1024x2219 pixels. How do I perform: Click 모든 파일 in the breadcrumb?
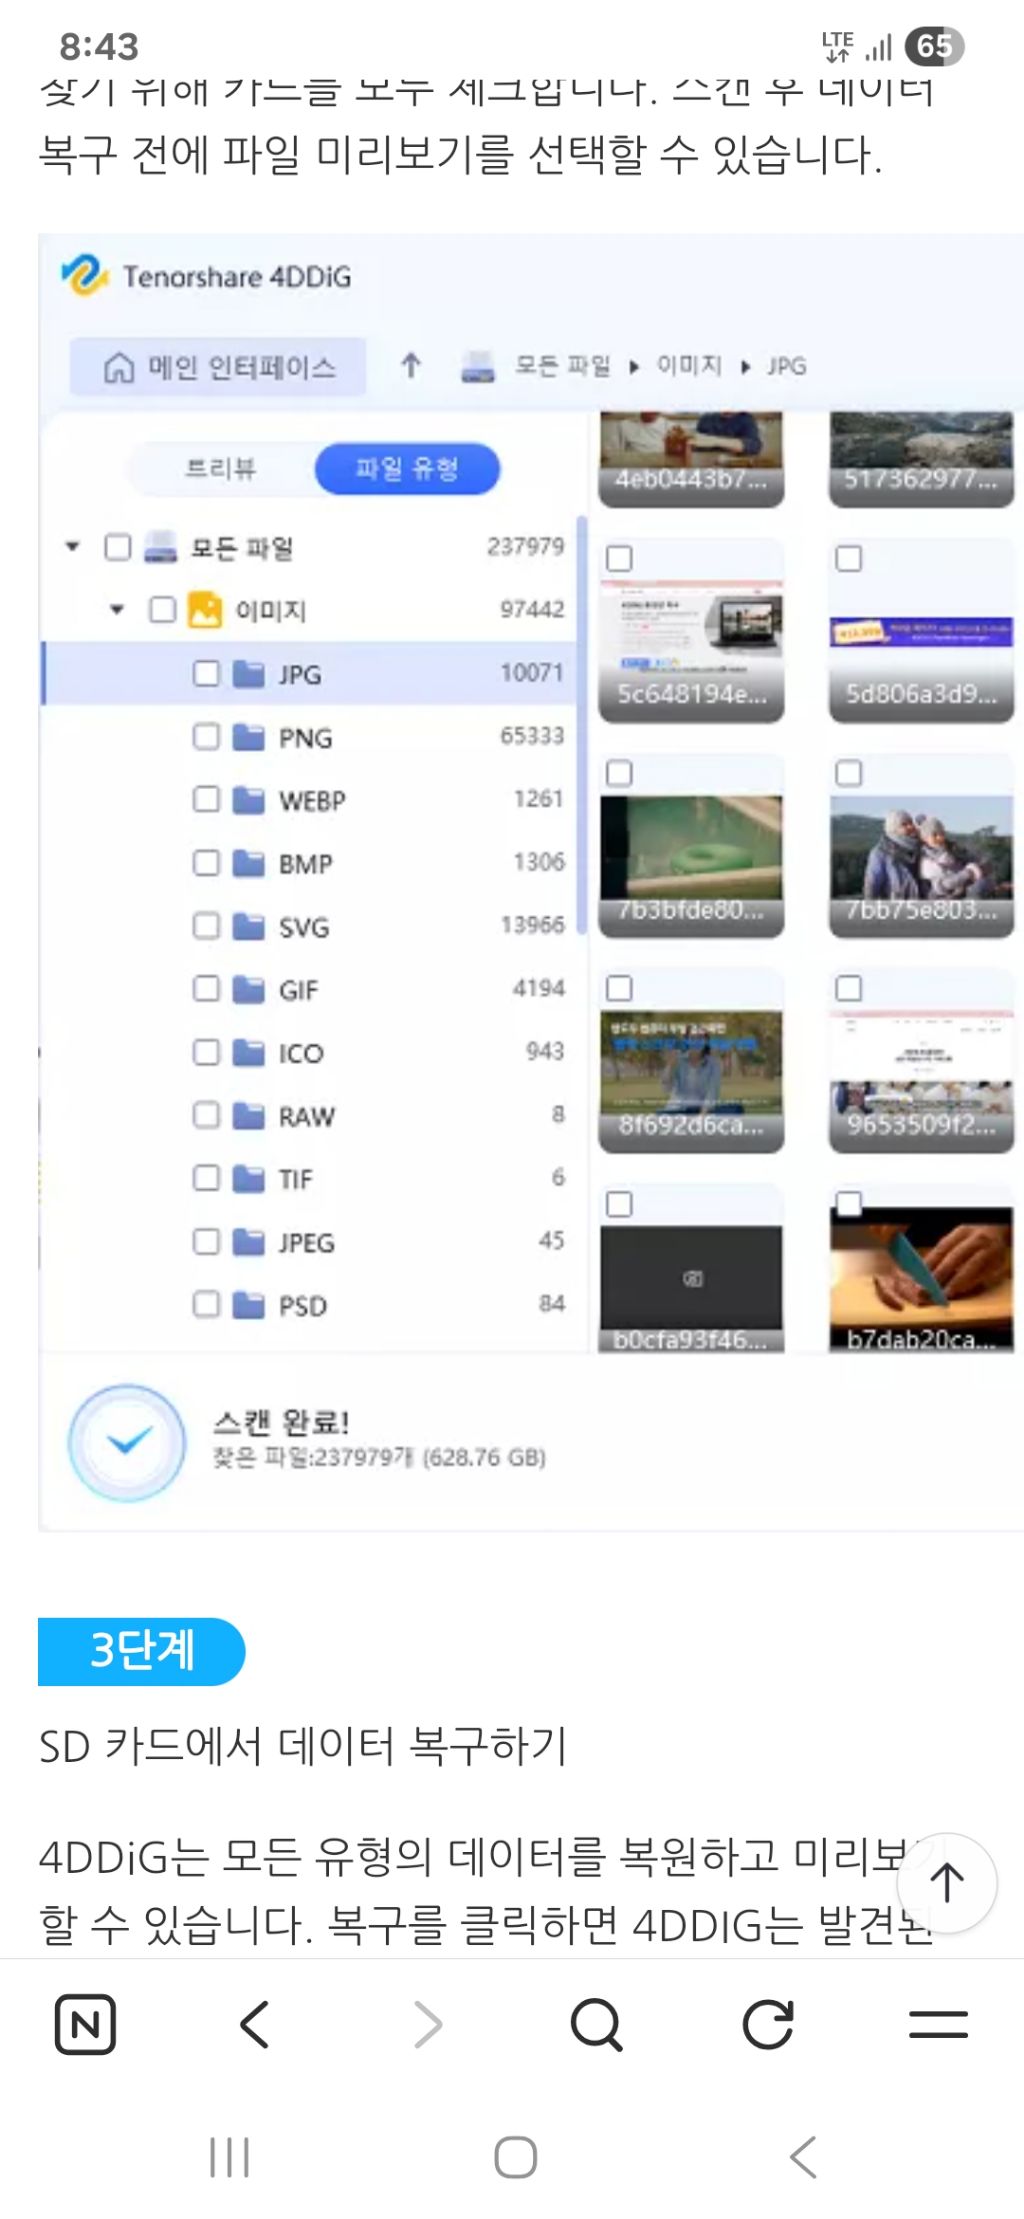[562, 366]
